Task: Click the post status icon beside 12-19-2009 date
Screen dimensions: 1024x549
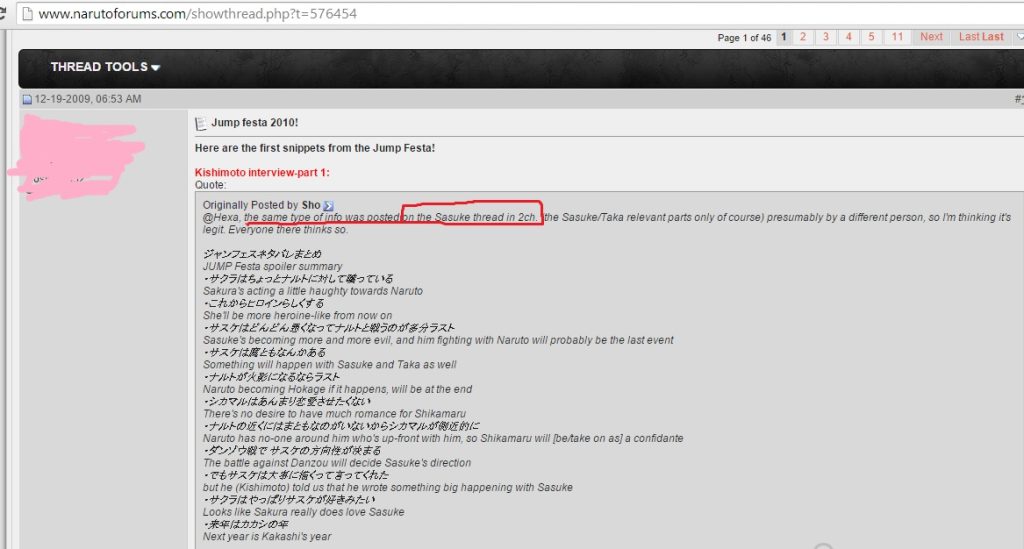Action: 27,100
